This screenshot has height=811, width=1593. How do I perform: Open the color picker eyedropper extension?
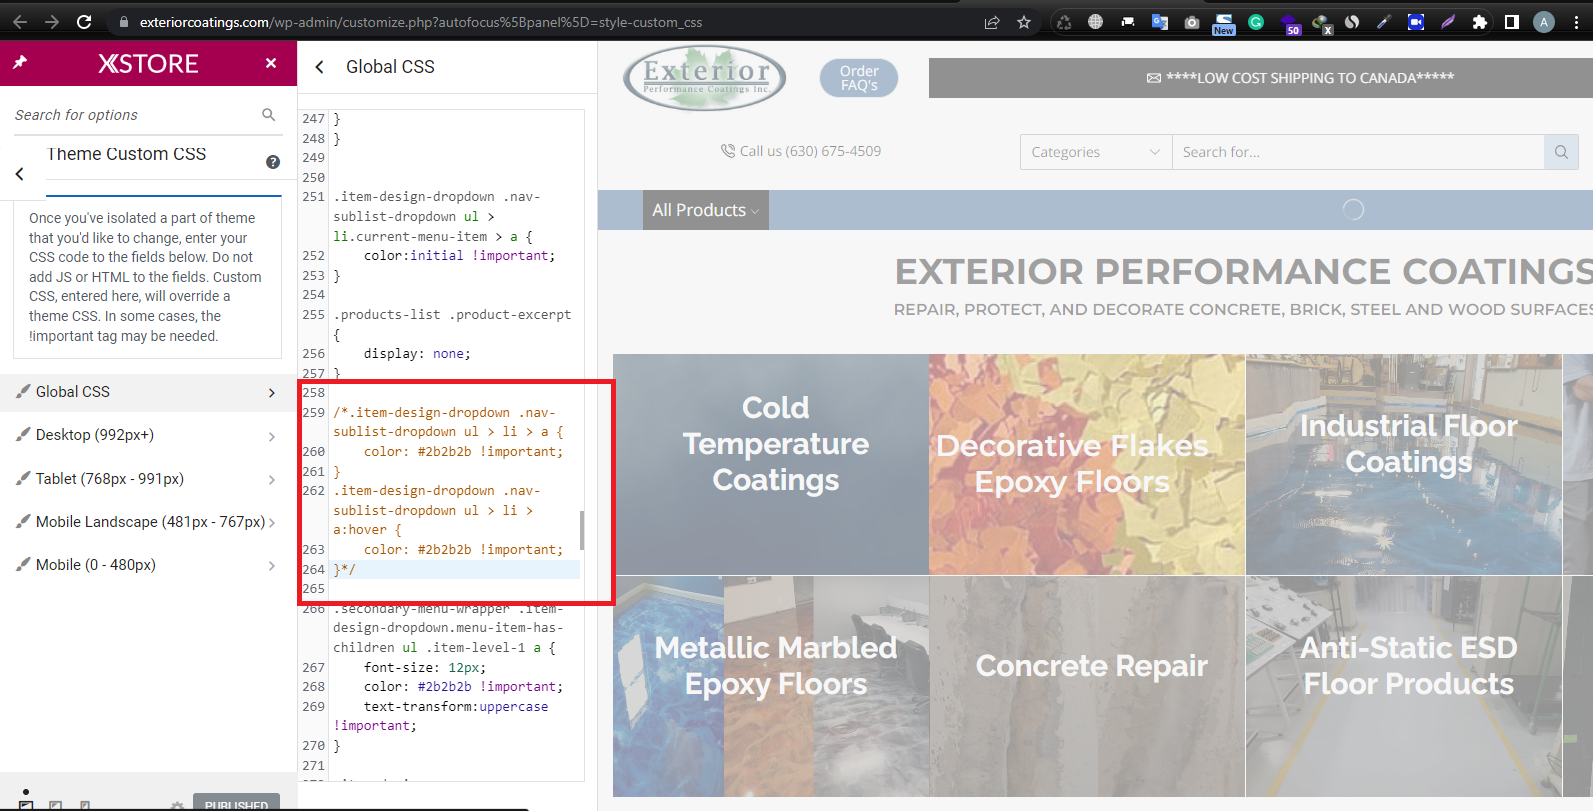pos(1384,22)
